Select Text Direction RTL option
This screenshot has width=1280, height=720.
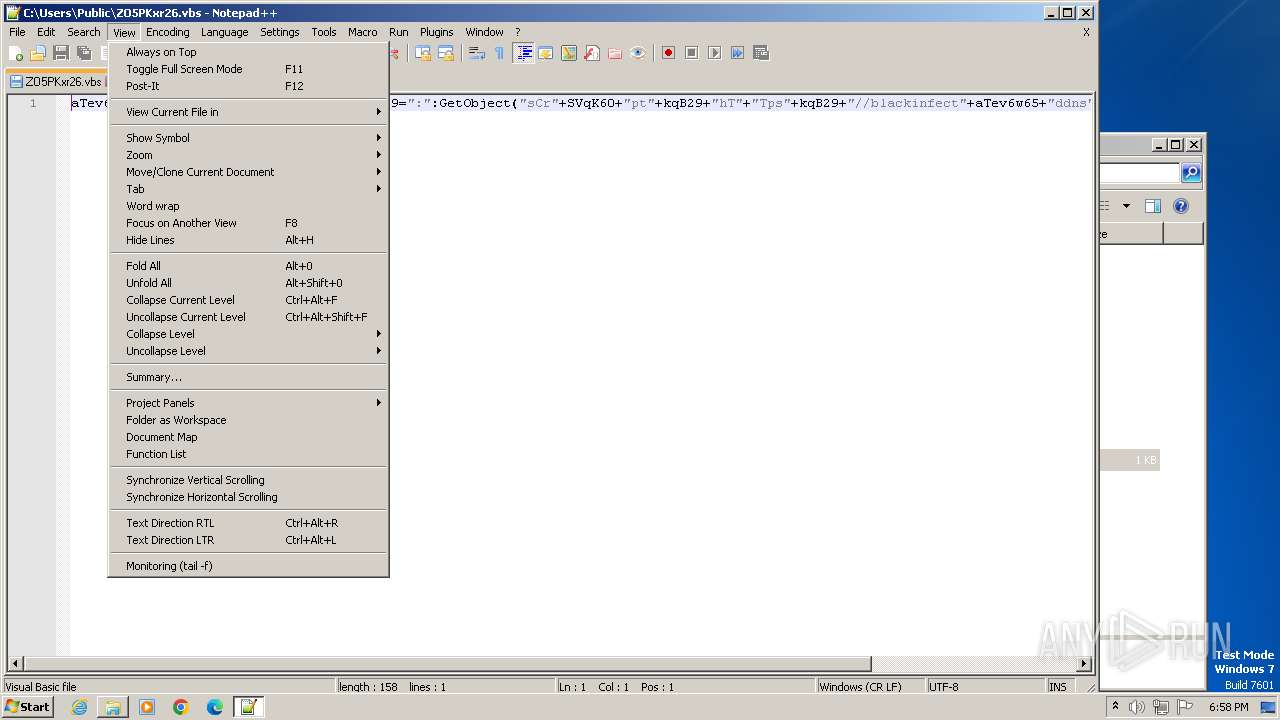[248, 523]
